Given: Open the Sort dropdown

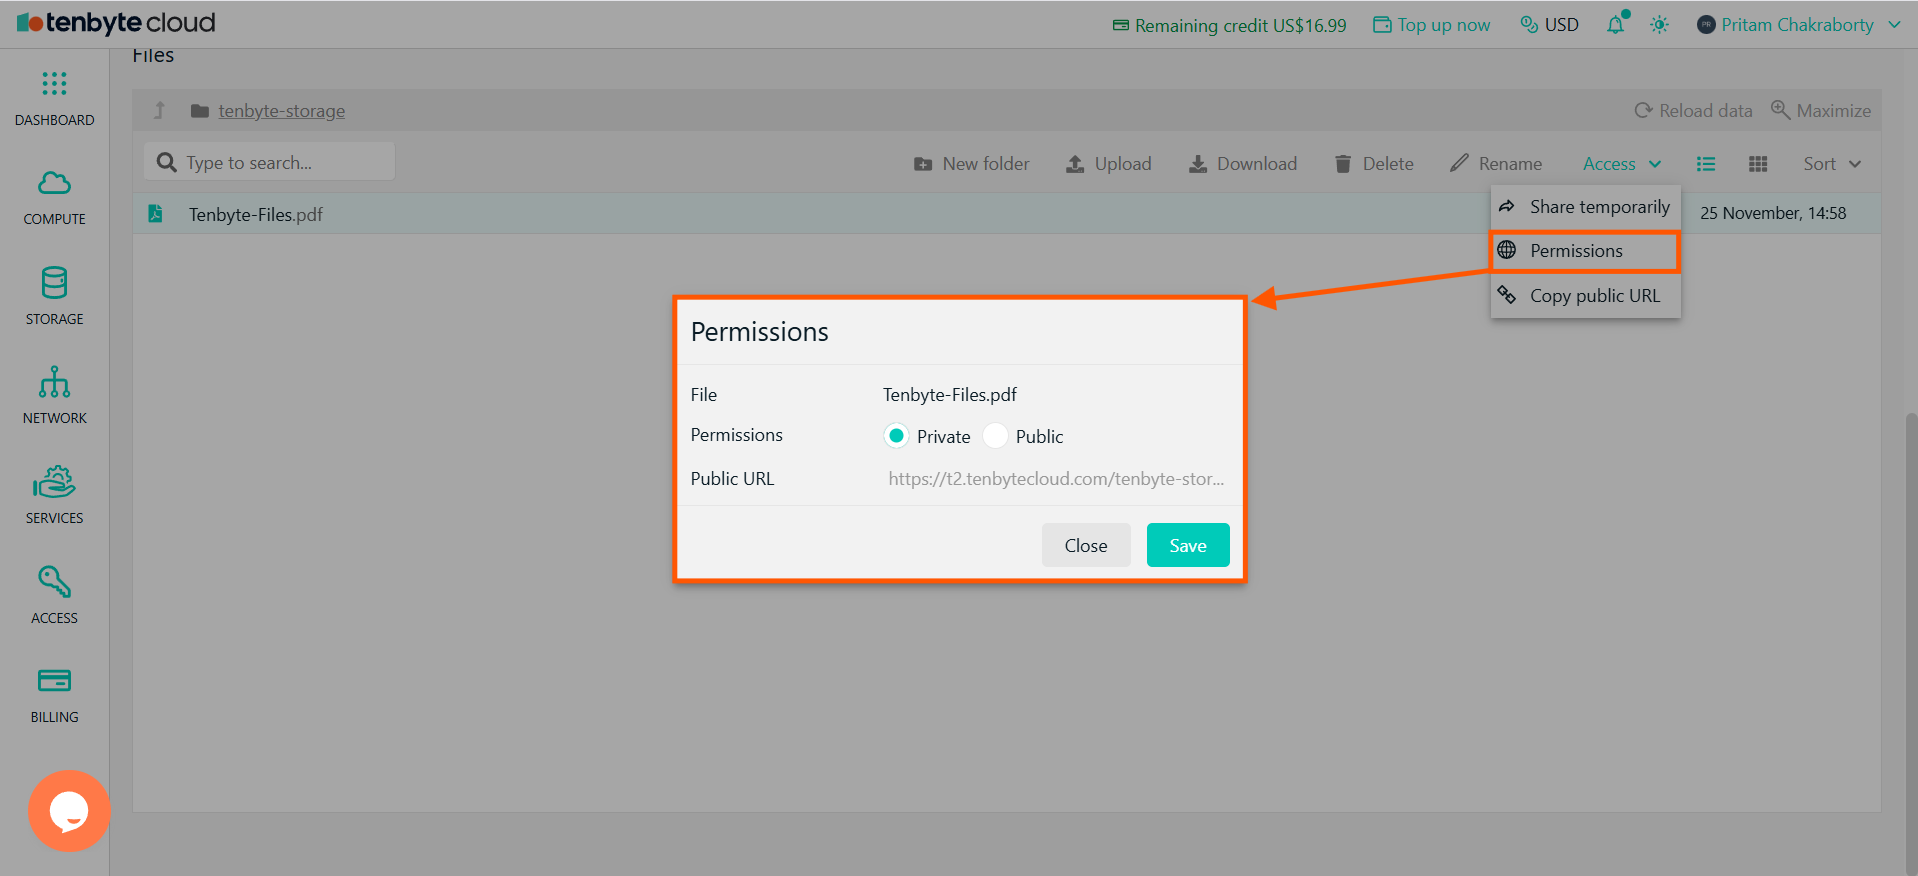Looking at the screenshot, I should [x=1831, y=164].
